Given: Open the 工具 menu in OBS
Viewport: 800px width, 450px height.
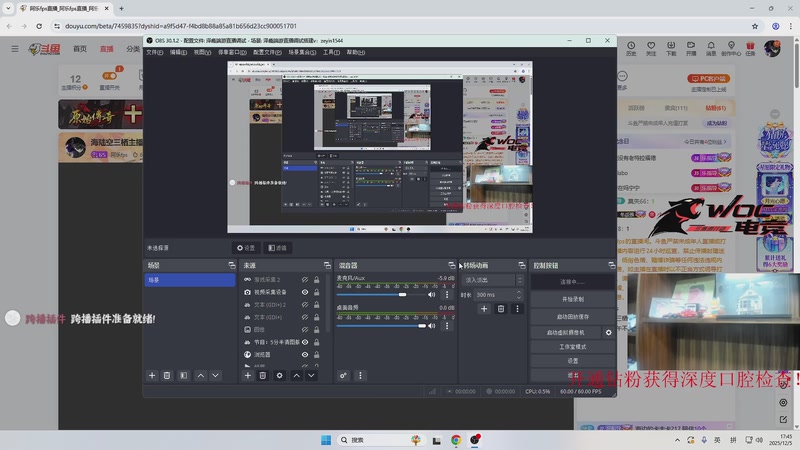Looking at the screenshot, I should click(331, 52).
